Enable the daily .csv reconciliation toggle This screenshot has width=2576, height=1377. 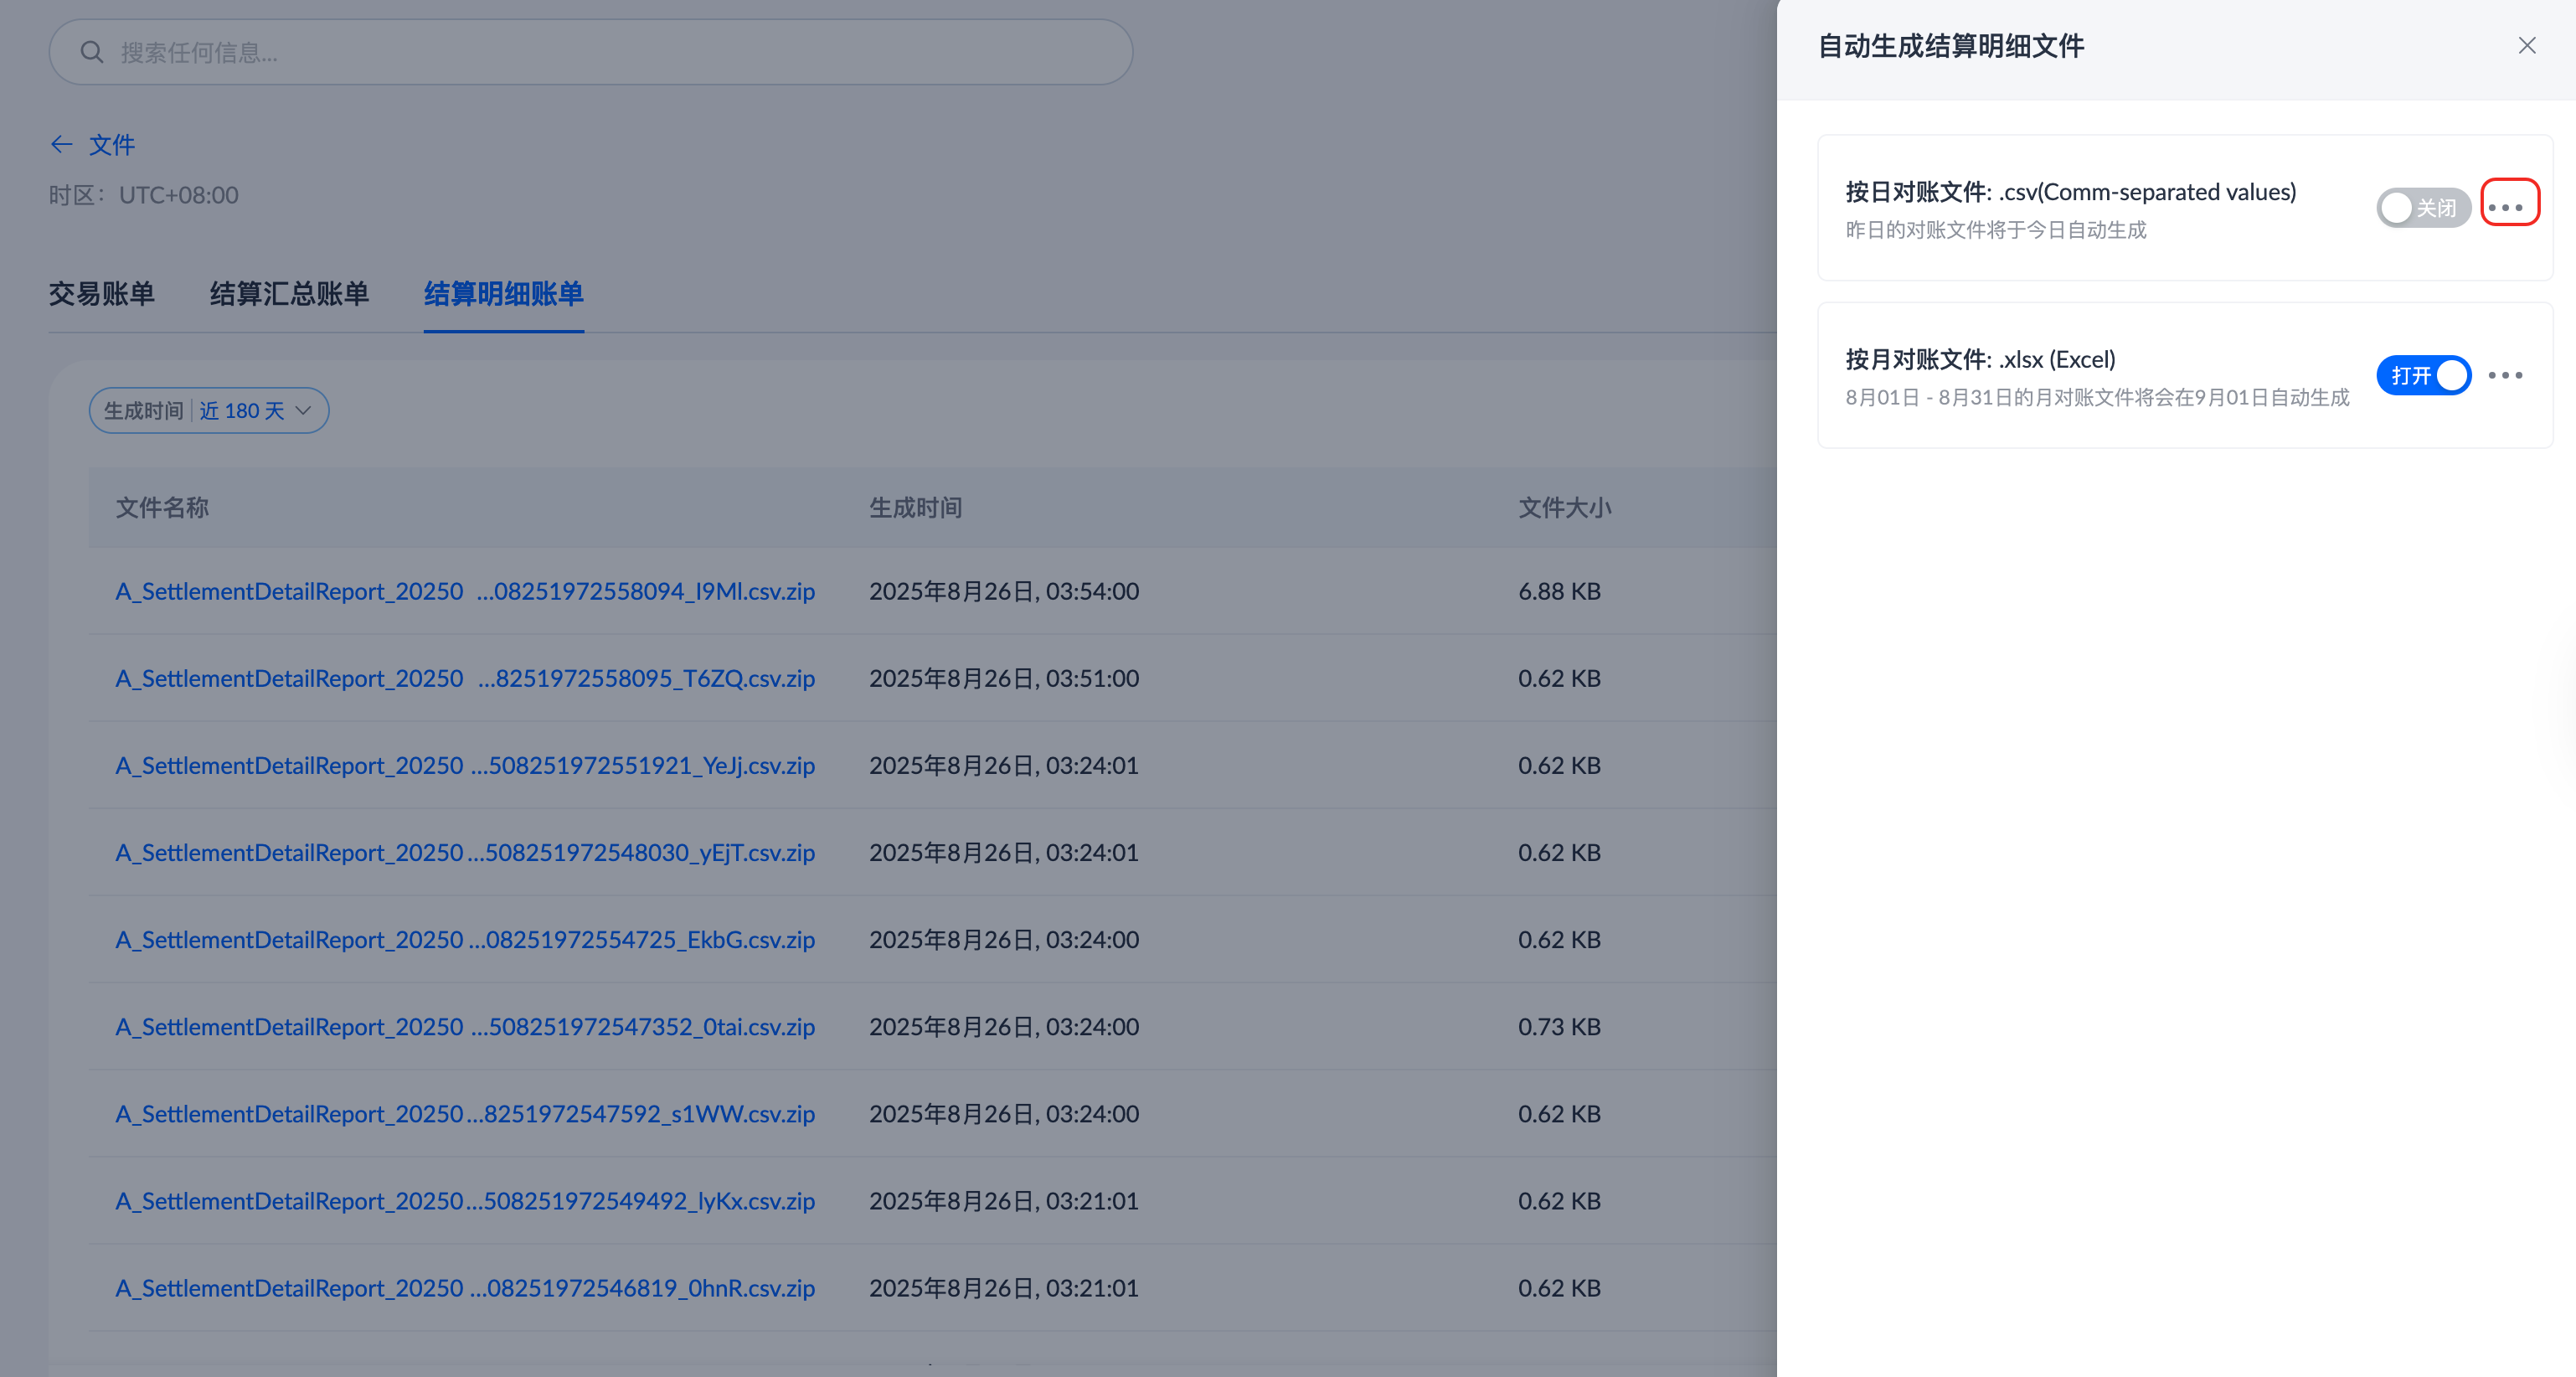point(2422,207)
